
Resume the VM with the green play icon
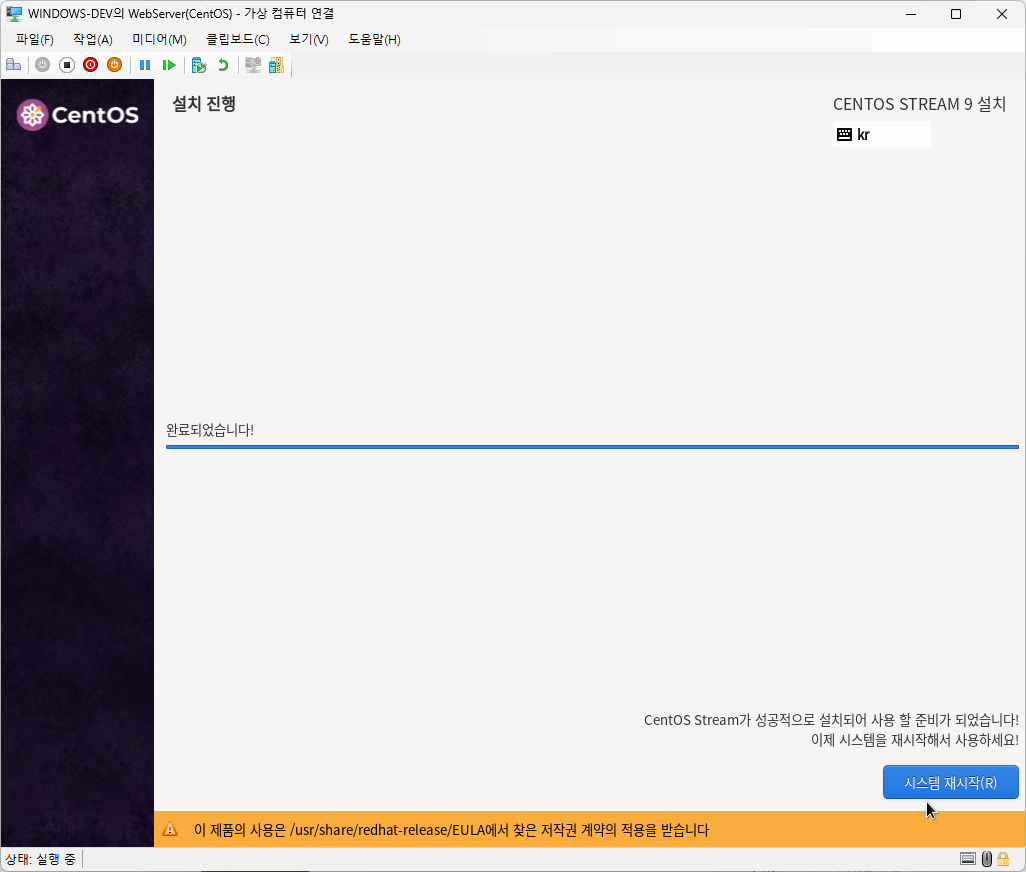[171, 64]
